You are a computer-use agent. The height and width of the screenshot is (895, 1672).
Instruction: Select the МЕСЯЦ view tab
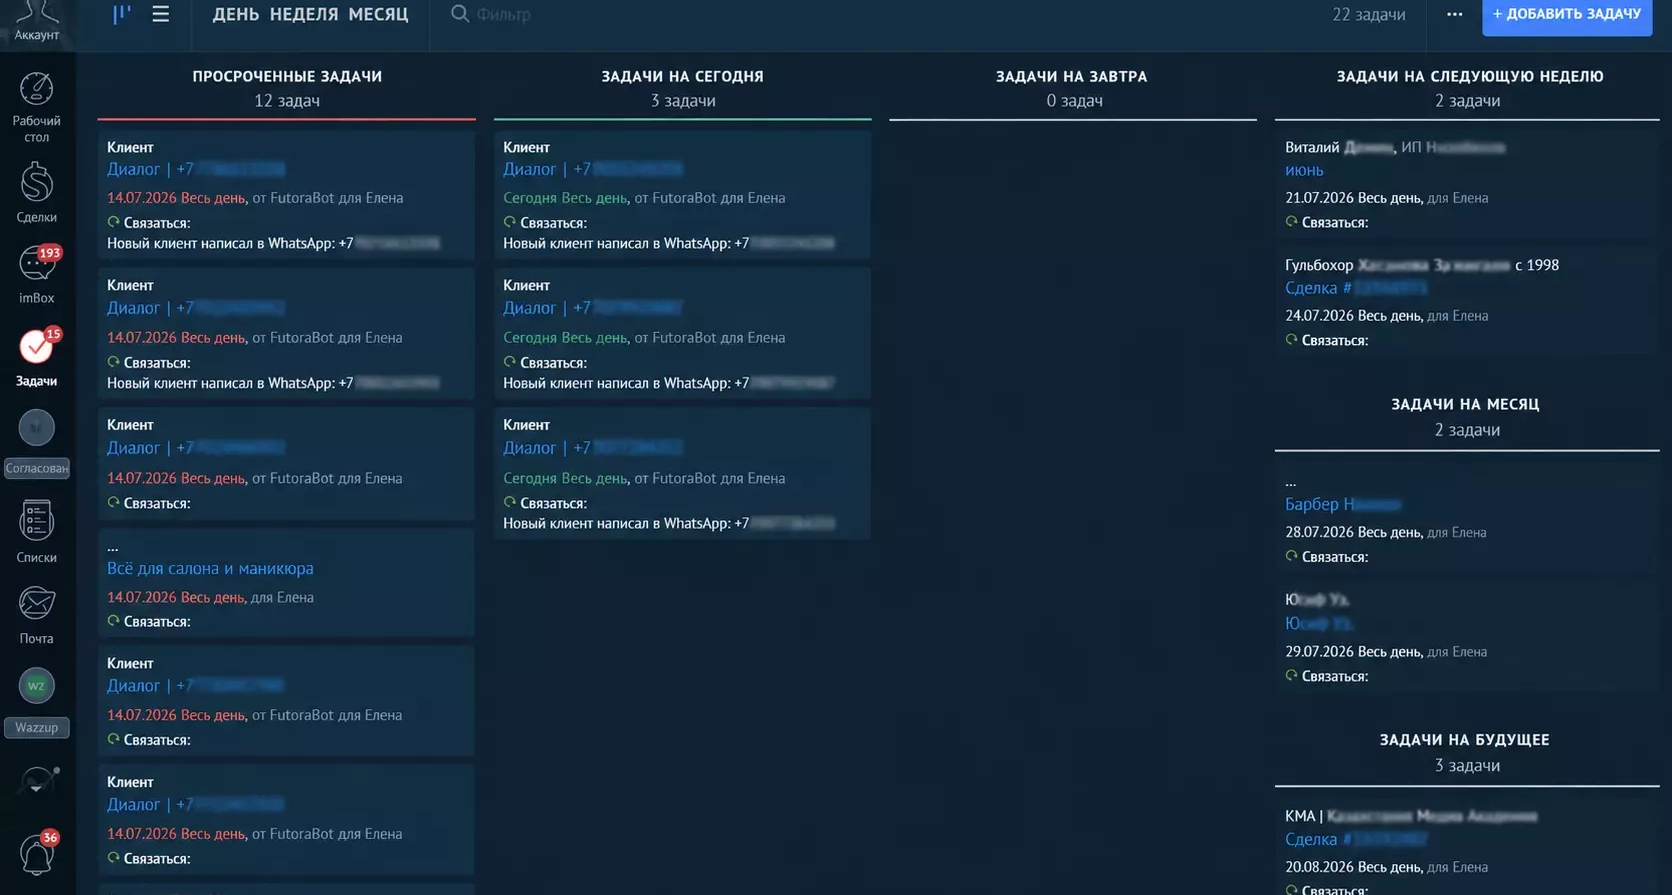[378, 14]
